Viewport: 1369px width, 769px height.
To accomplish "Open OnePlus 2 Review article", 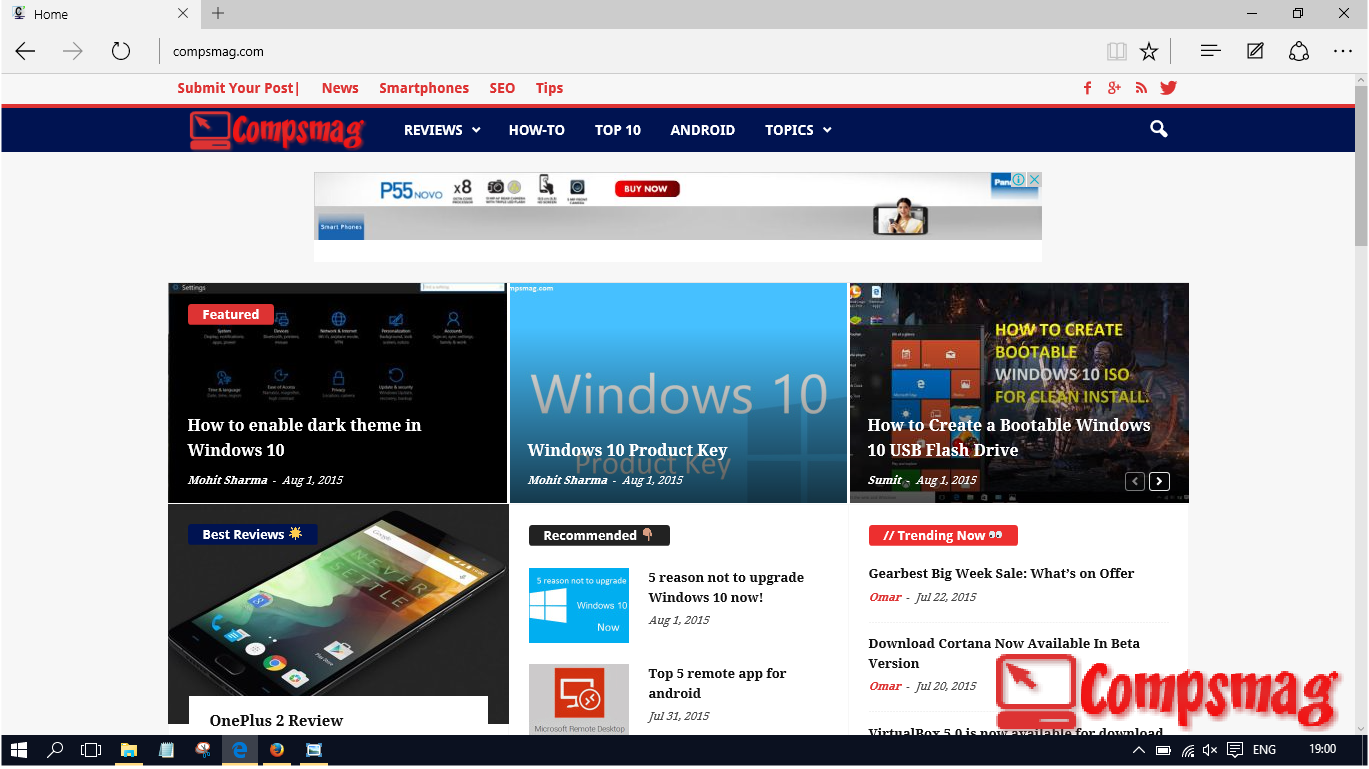I will point(276,720).
